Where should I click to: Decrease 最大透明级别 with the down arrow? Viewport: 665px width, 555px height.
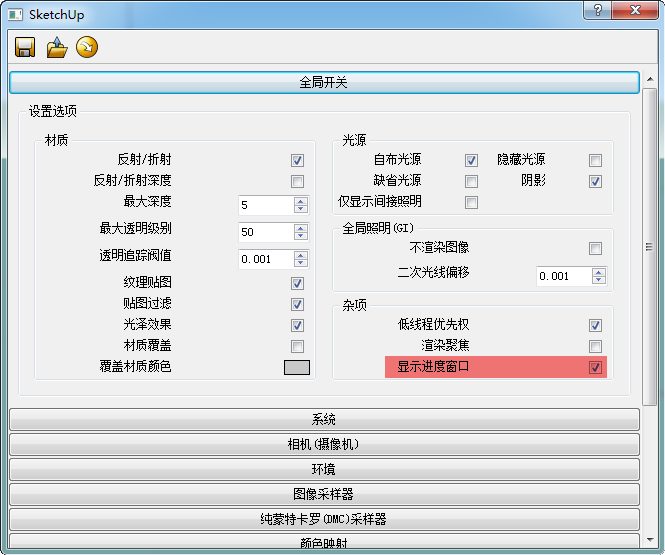pos(301,236)
